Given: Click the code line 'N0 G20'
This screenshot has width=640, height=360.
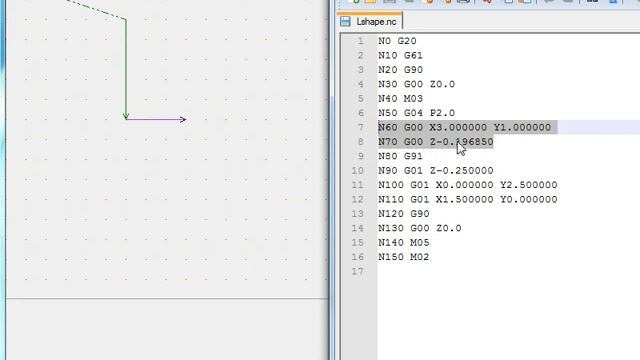Looking at the screenshot, I should (397, 41).
